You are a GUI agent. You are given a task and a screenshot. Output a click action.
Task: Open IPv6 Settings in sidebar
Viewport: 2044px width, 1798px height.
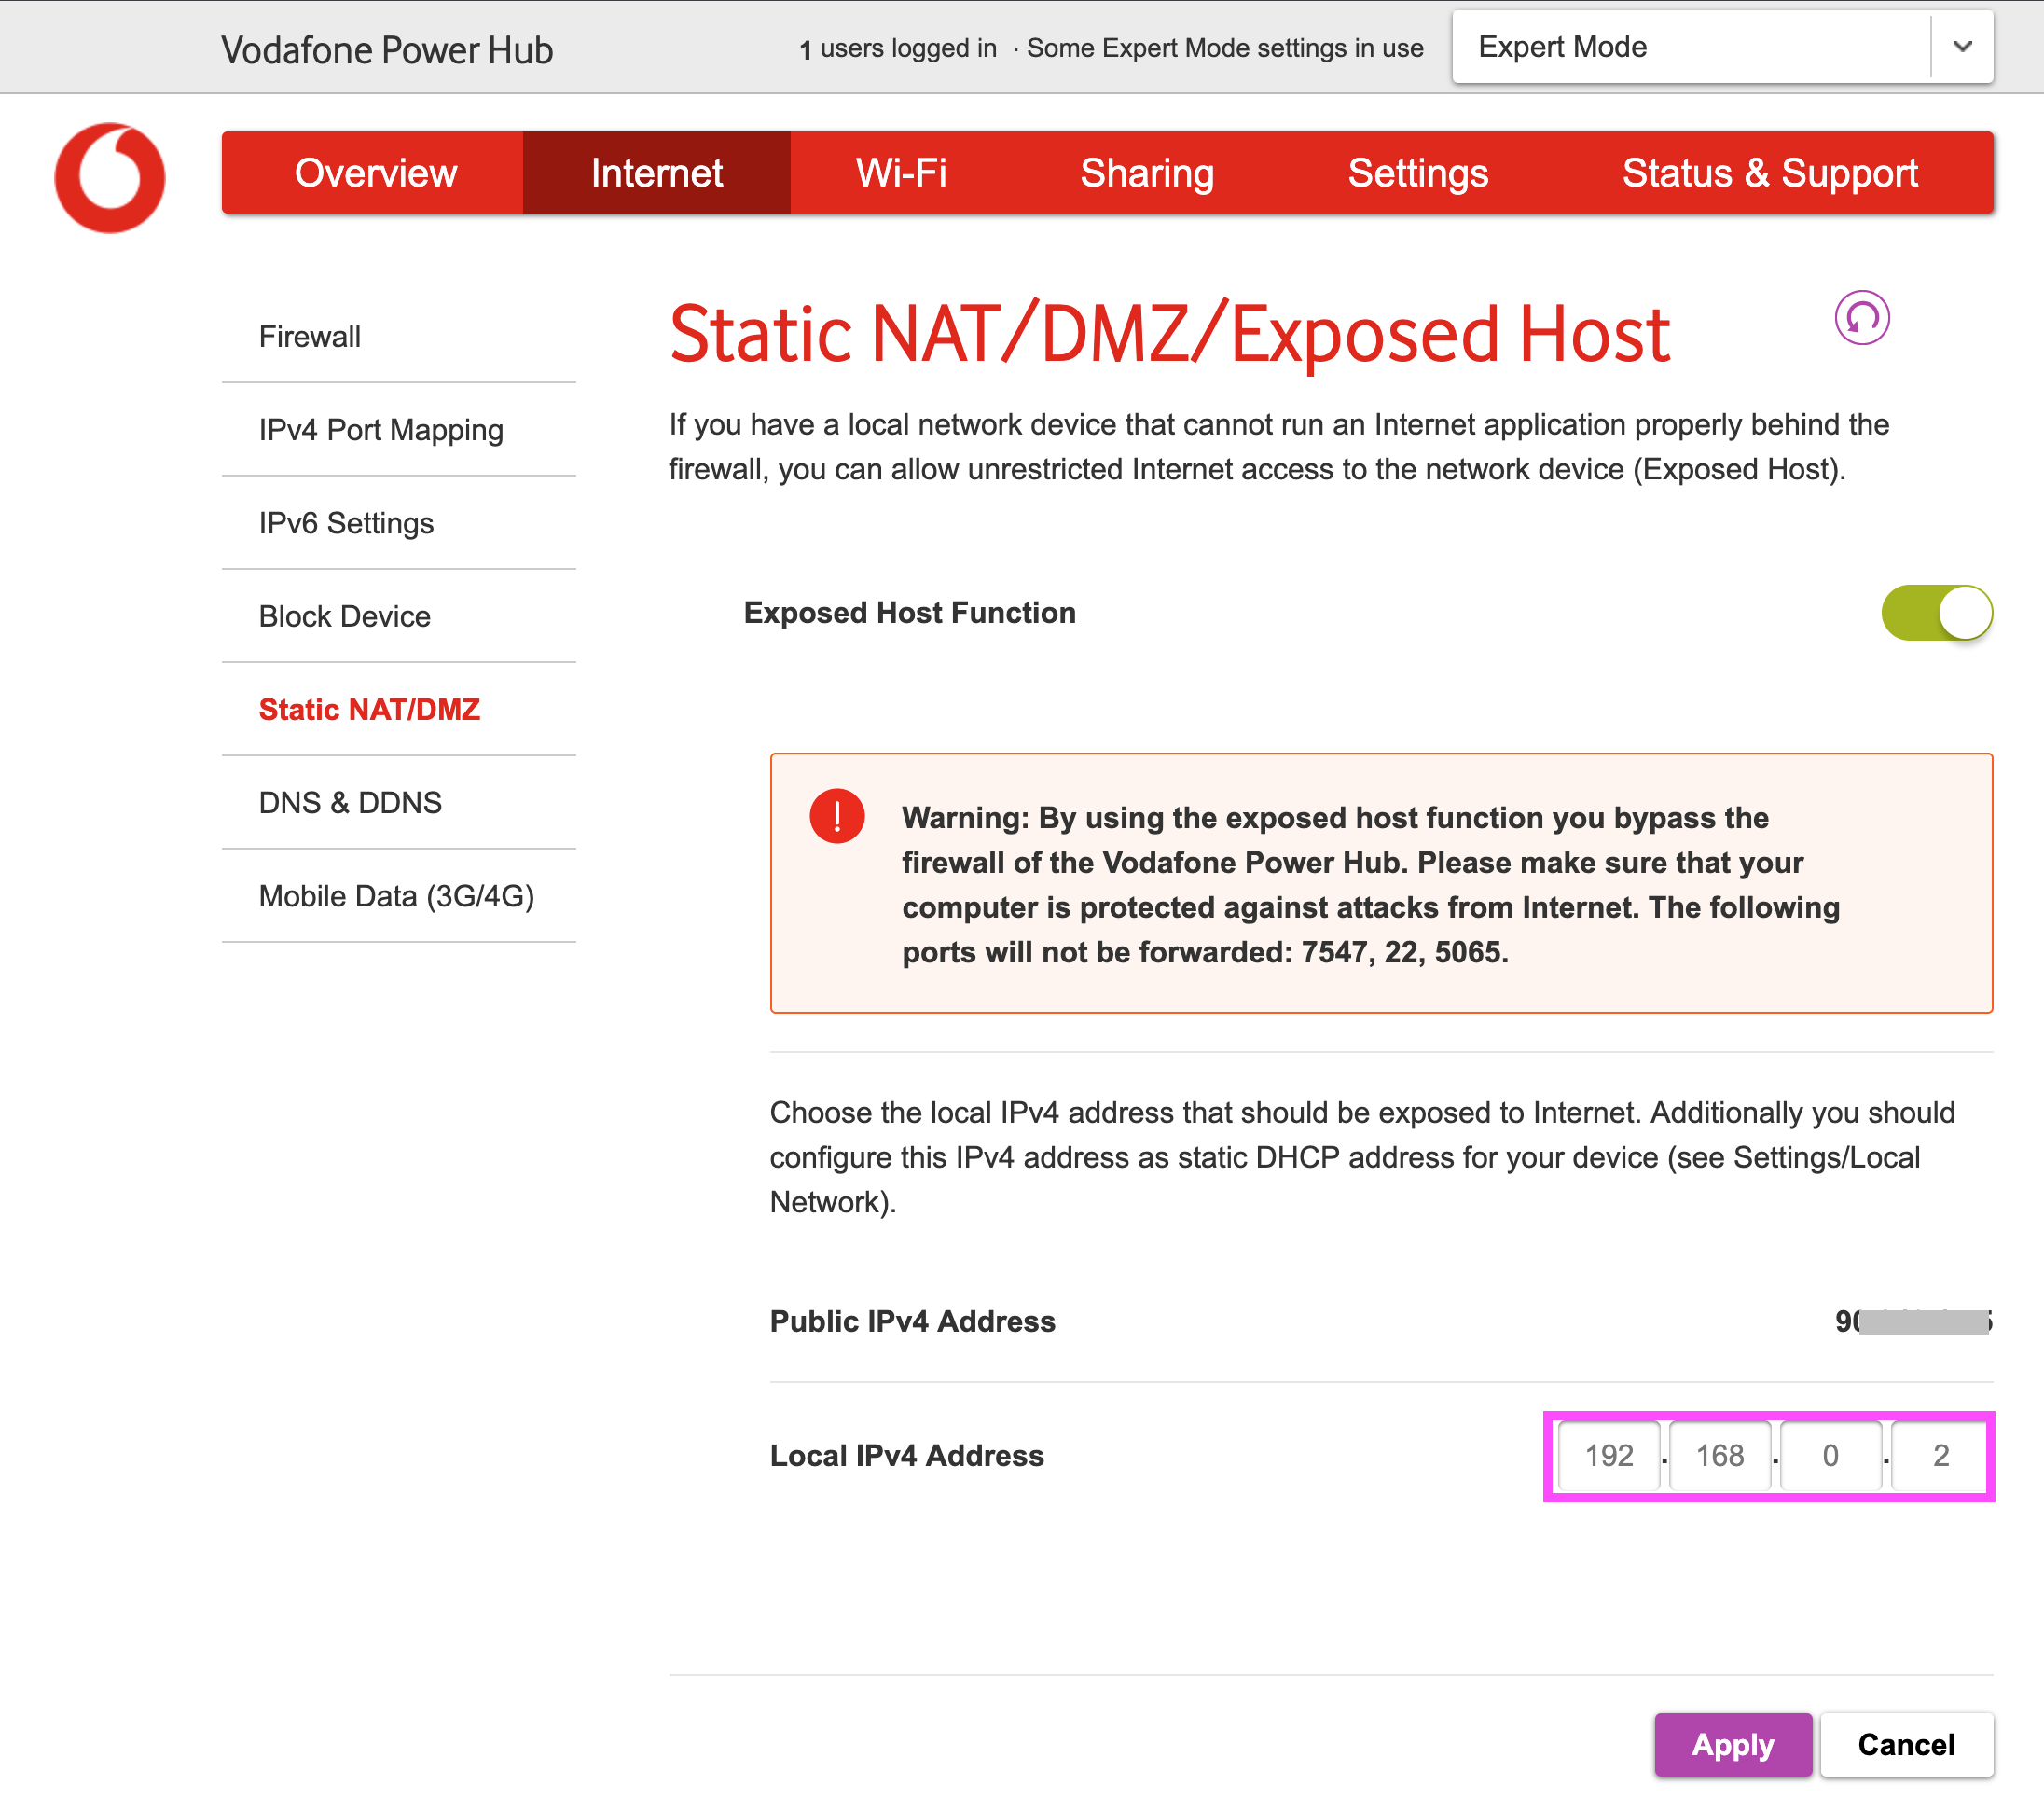345,522
